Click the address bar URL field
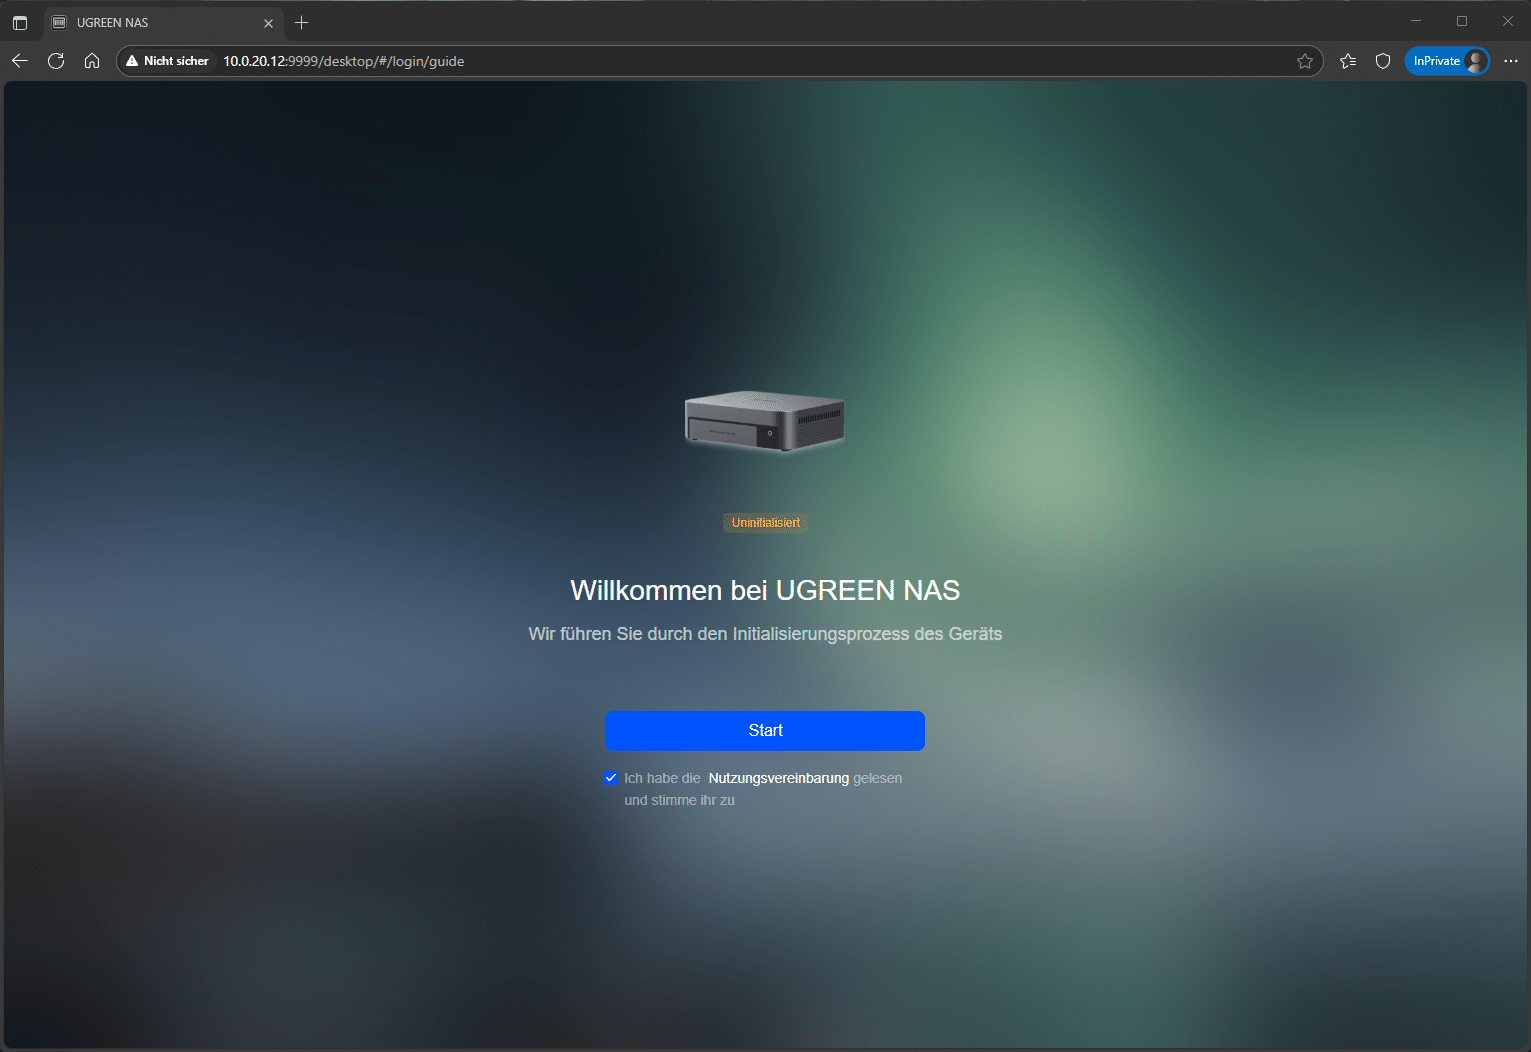 (700, 61)
